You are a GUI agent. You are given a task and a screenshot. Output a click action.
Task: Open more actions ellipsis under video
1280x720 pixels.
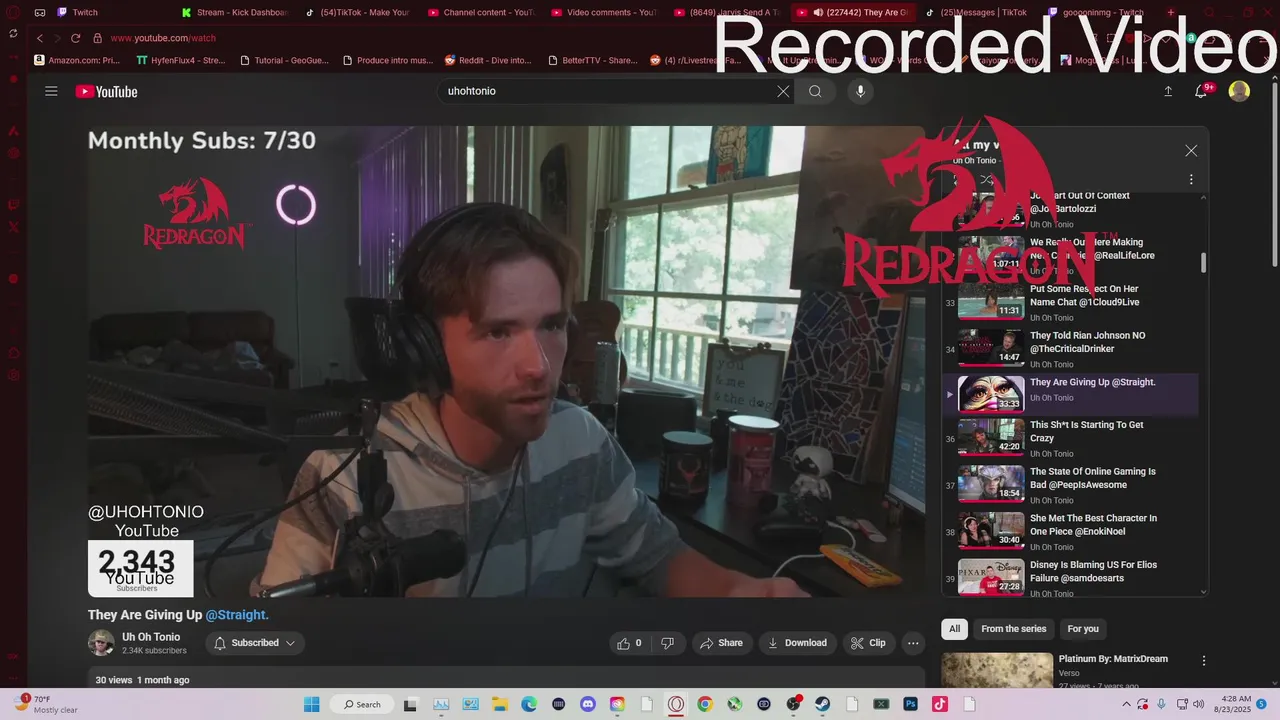(x=913, y=643)
